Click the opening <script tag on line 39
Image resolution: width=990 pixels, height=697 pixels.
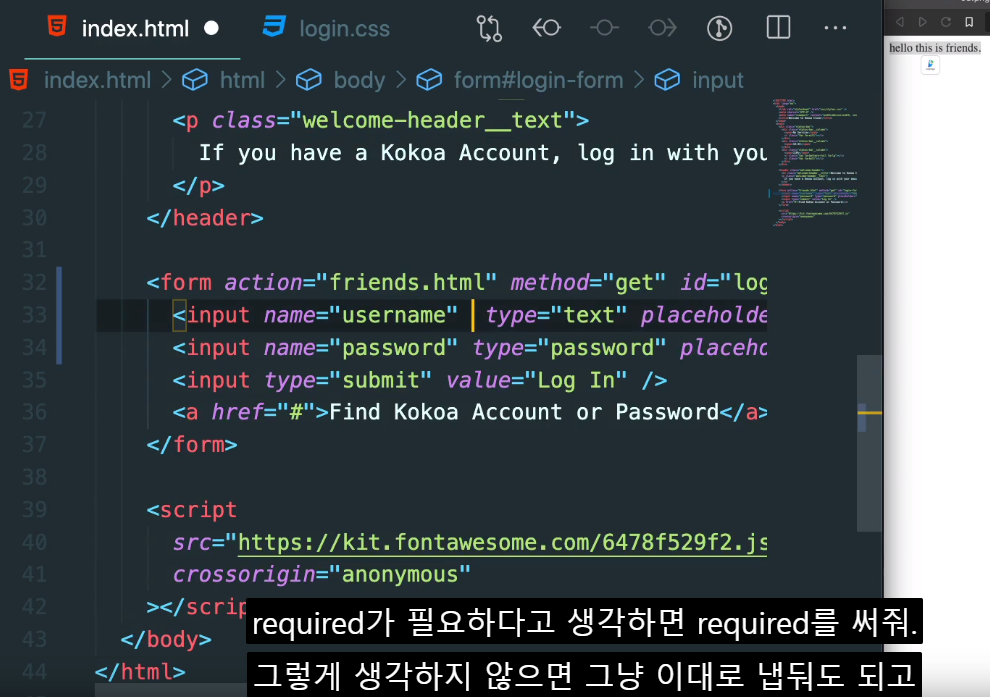pos(192,509)
